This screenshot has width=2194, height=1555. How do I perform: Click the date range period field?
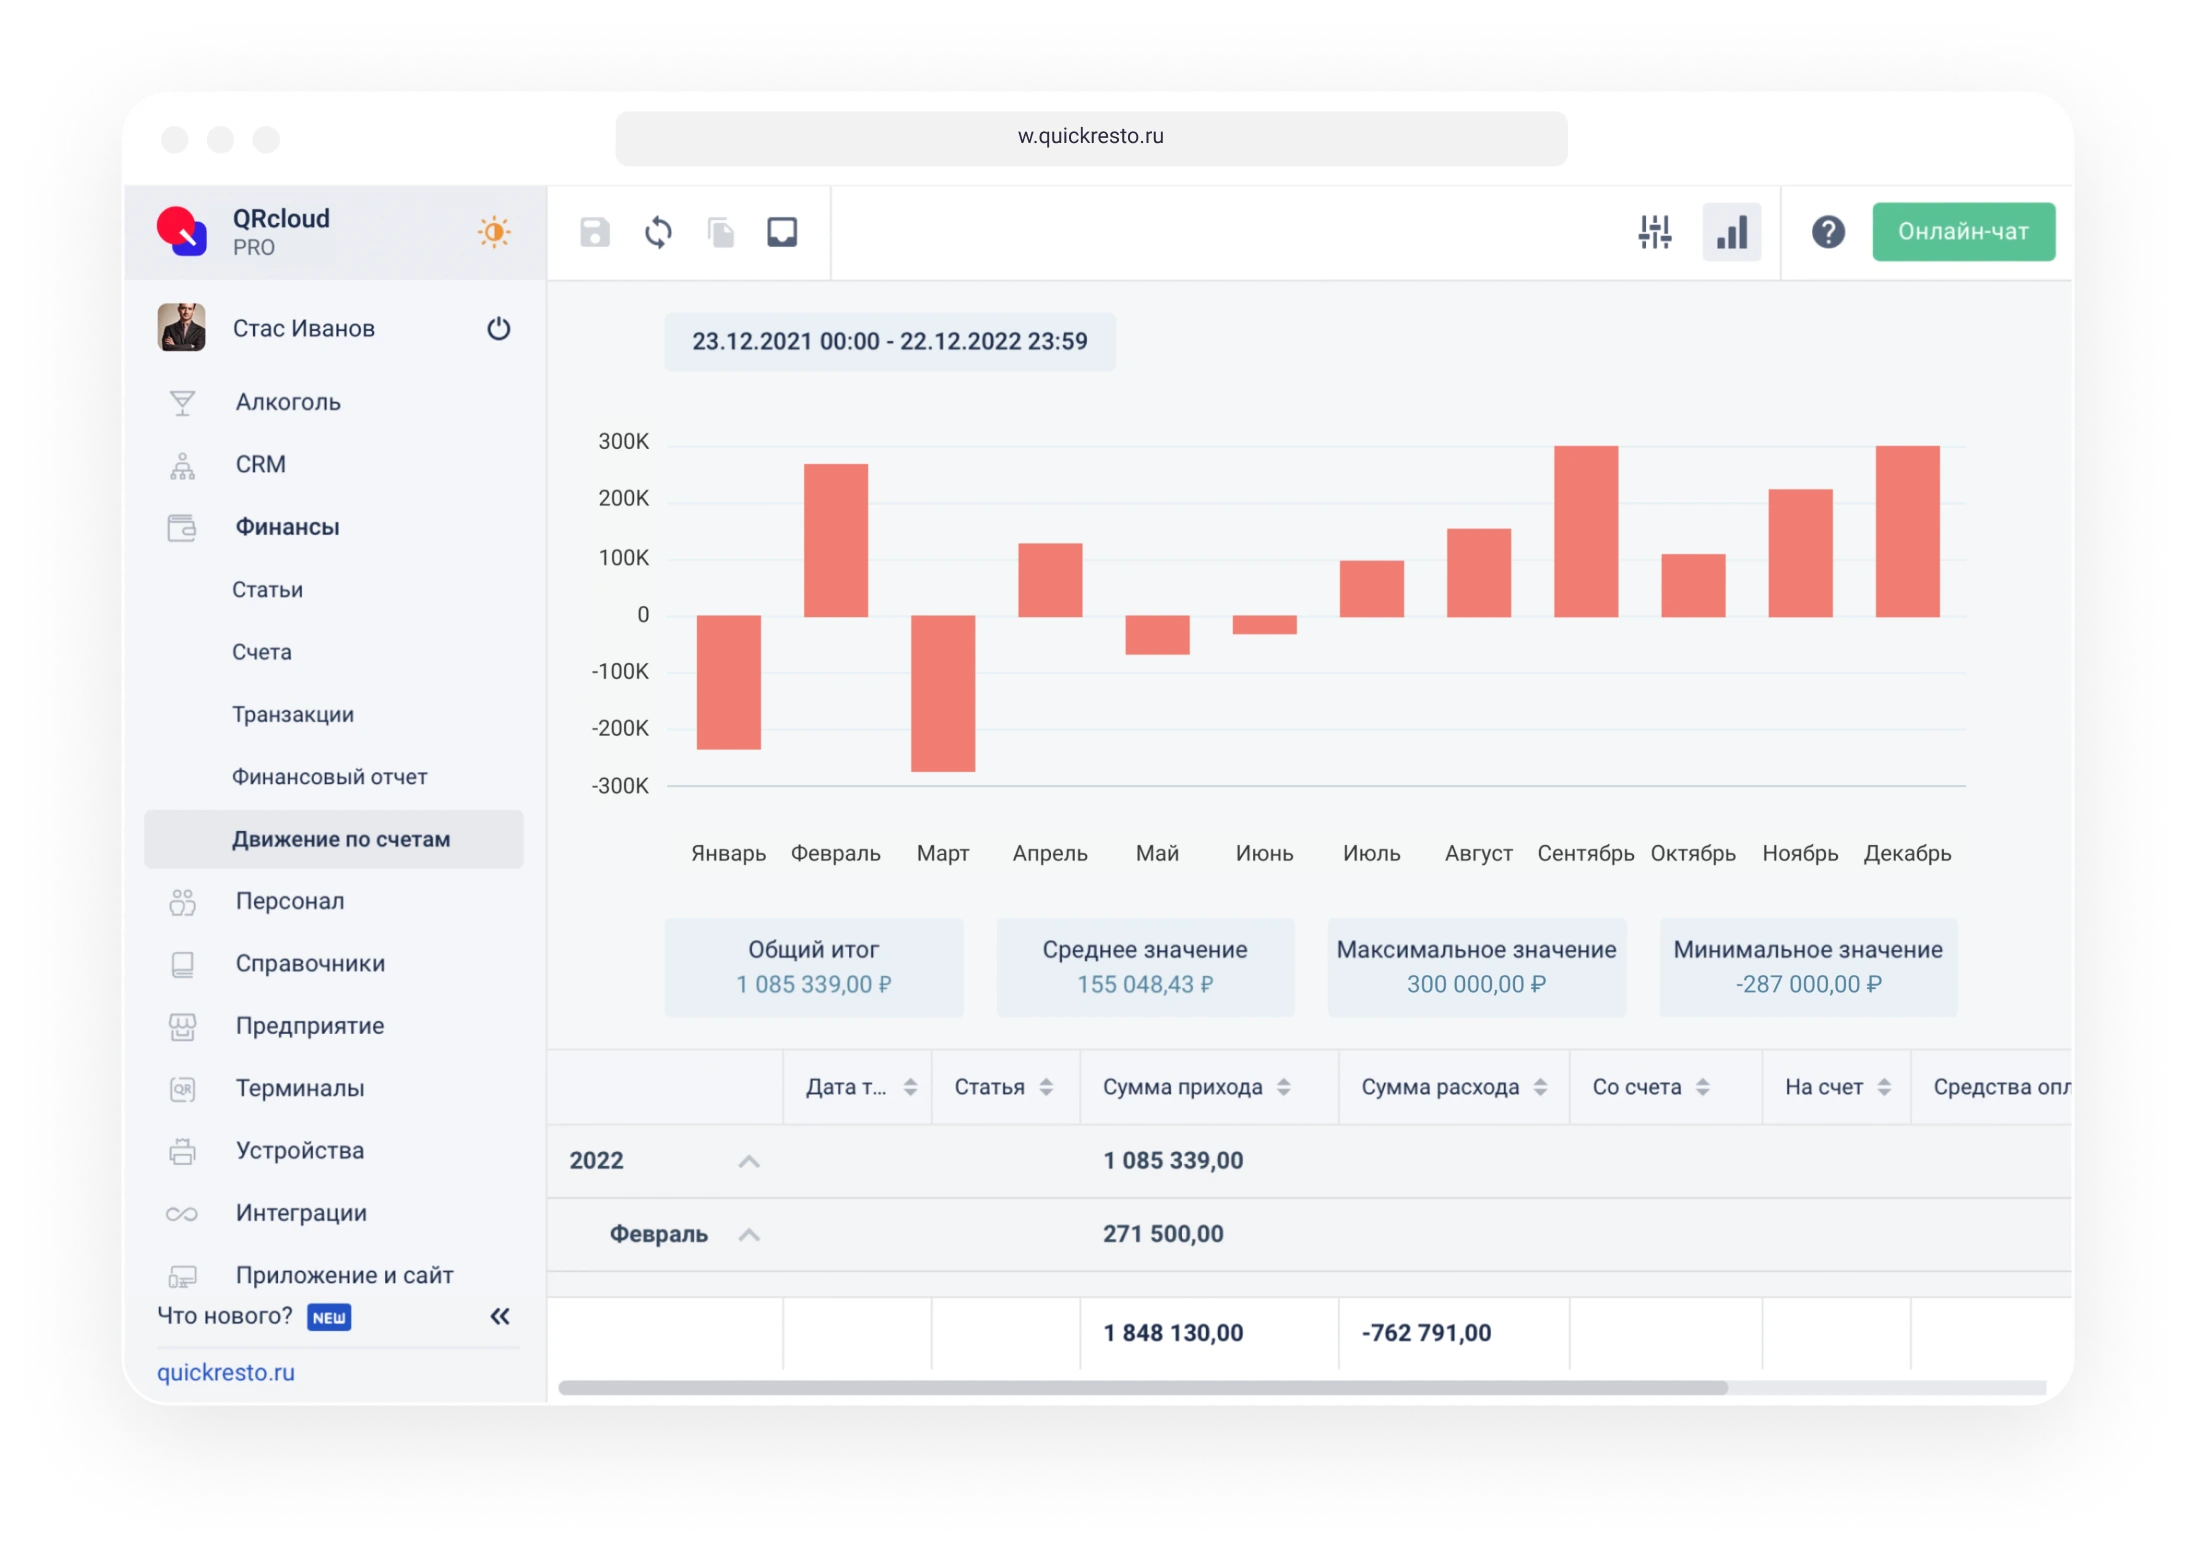[x=889, y=342]
